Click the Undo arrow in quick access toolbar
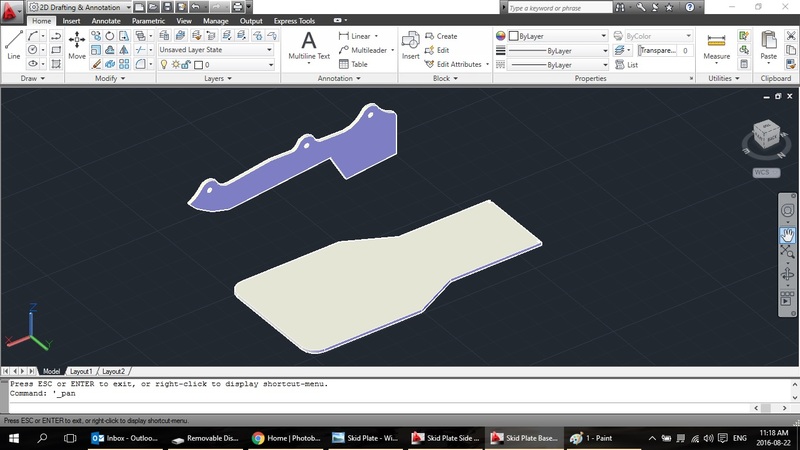Viewport: 800px width, 450px height. [x=195, y=7]
